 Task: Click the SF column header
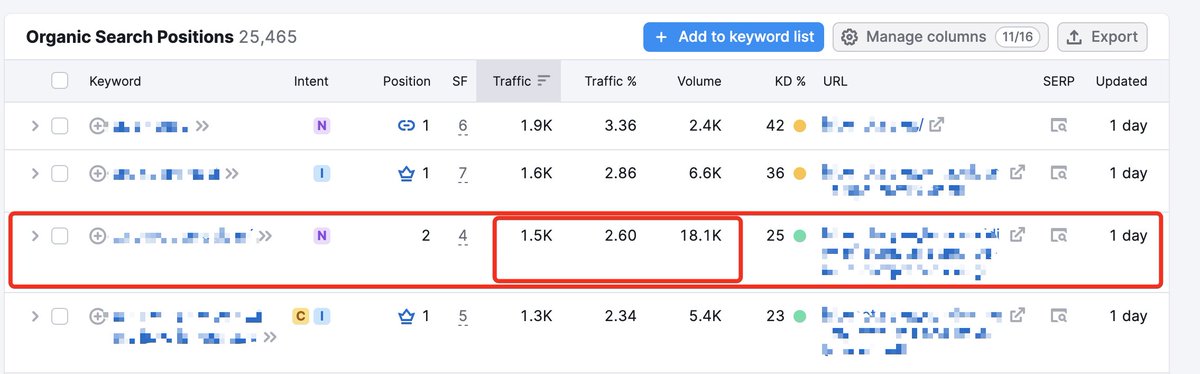click(x=460, y=81)
